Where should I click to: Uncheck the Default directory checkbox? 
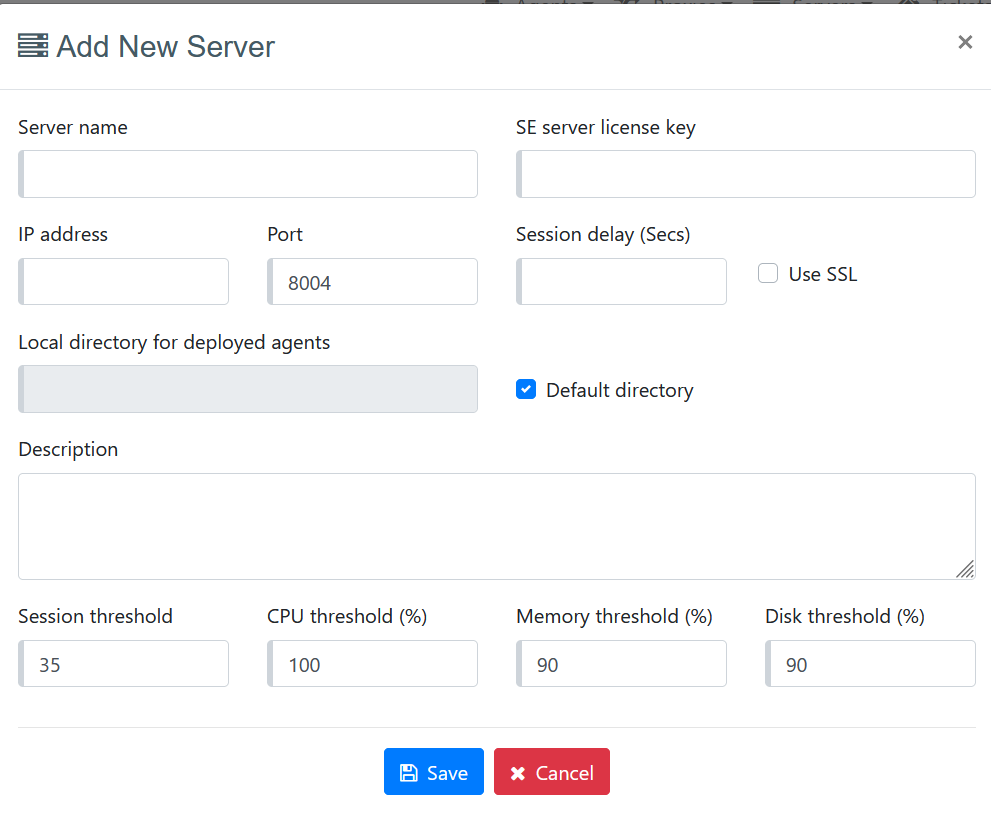tap(526, 389)
